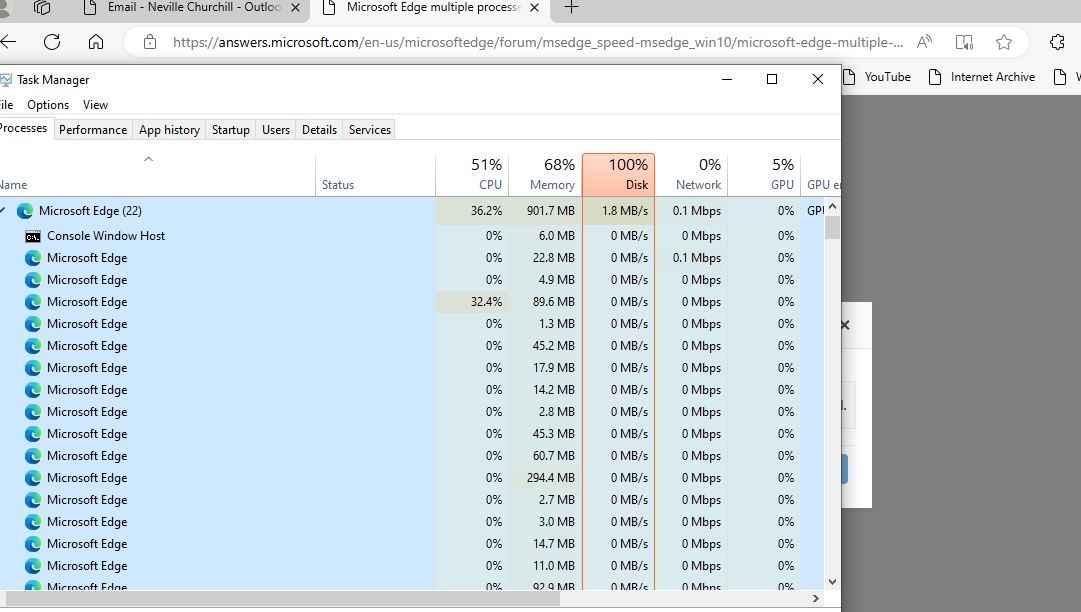Viewport: 1081px width, 612px height.
Task: Reload the page with refresh icon
Action: [x=52, y=42]
